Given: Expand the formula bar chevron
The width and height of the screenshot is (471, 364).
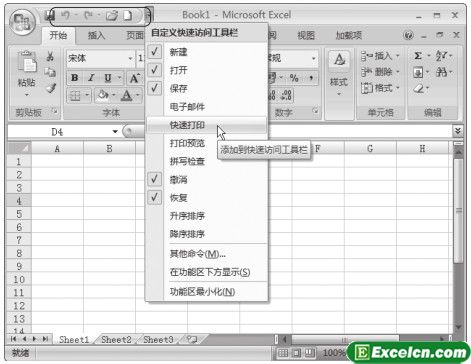Looking at the screenshot, I should (458, 131).
